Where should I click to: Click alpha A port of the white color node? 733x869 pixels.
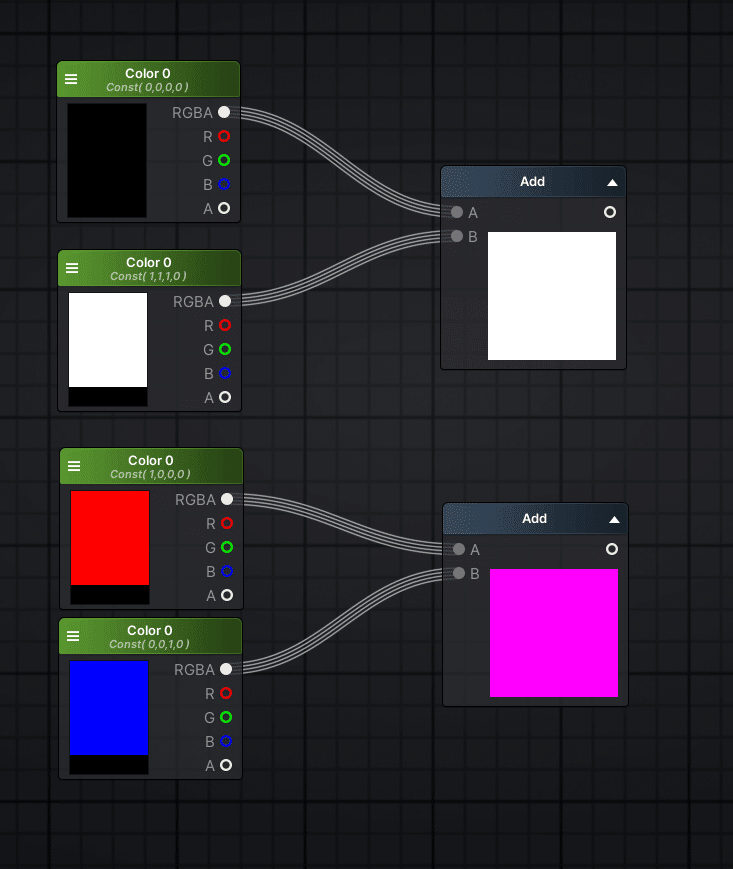pyautogui.click(x=225, y=397)
